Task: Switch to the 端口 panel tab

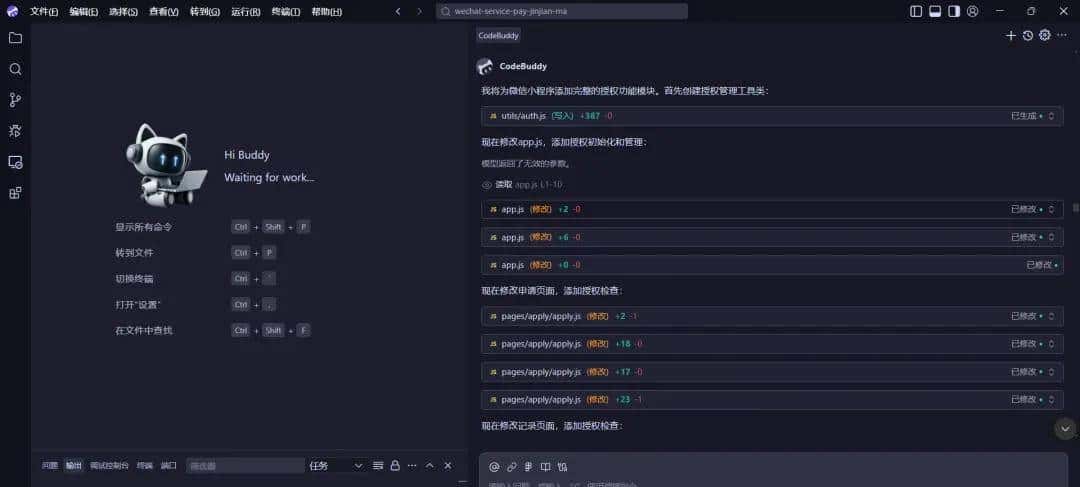Action: [169, 466]
